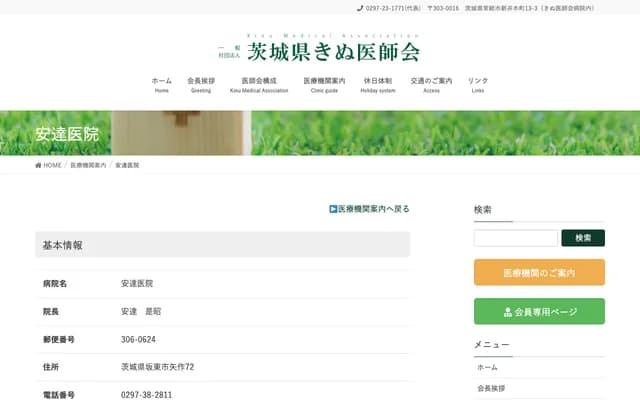Click the sidebar メニュー heading
640x400 pixels.
click(491, 344)
